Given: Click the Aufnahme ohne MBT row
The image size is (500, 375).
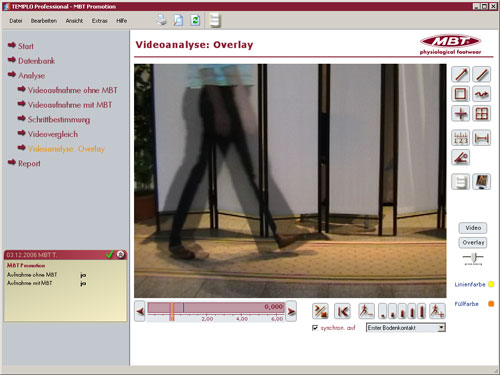Looking at the screenshot, I should pos(47,275).
